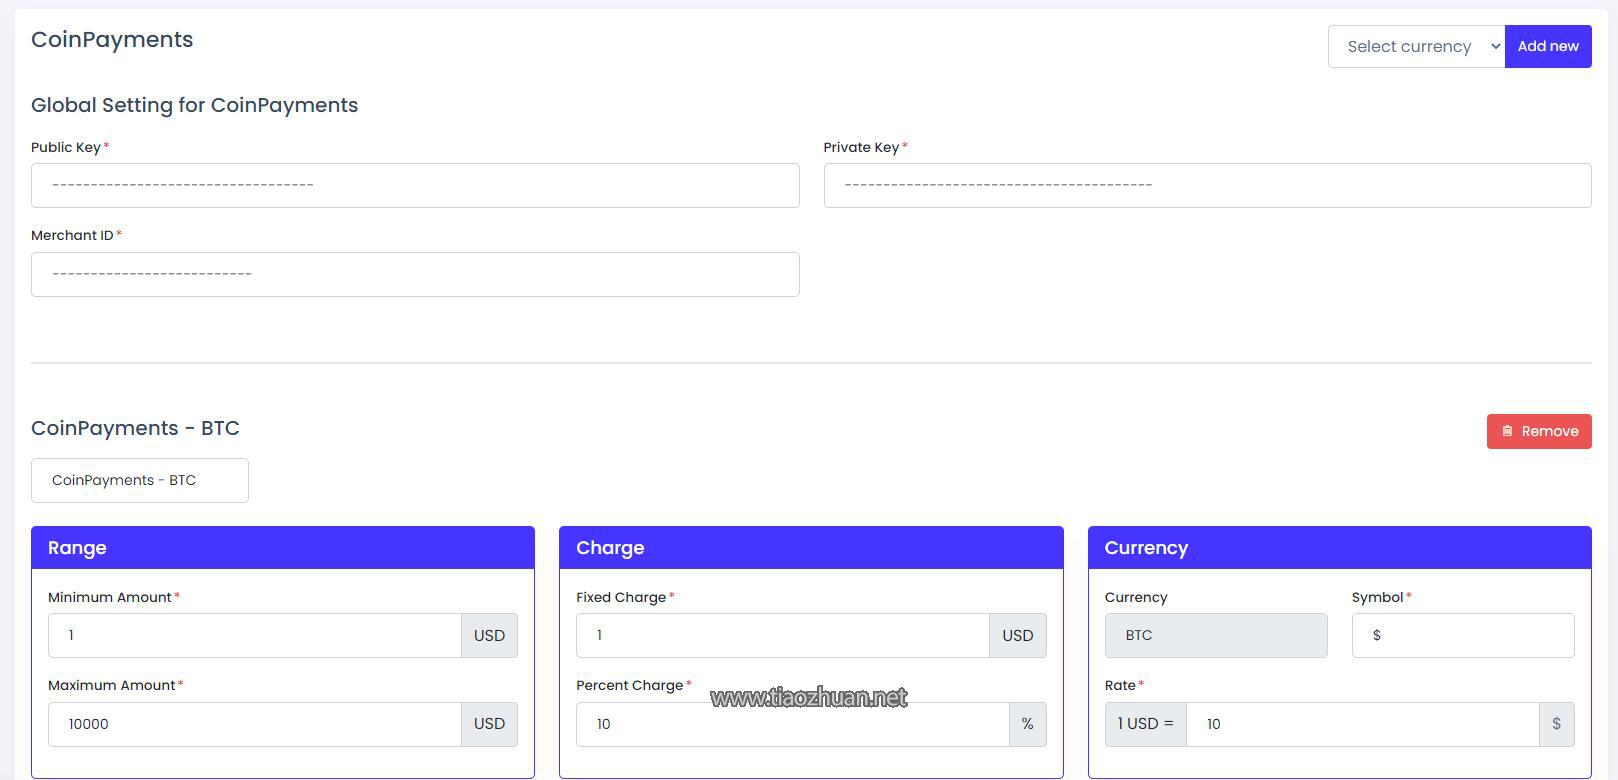Click the CoinPayments page title

tap(112, 40)
